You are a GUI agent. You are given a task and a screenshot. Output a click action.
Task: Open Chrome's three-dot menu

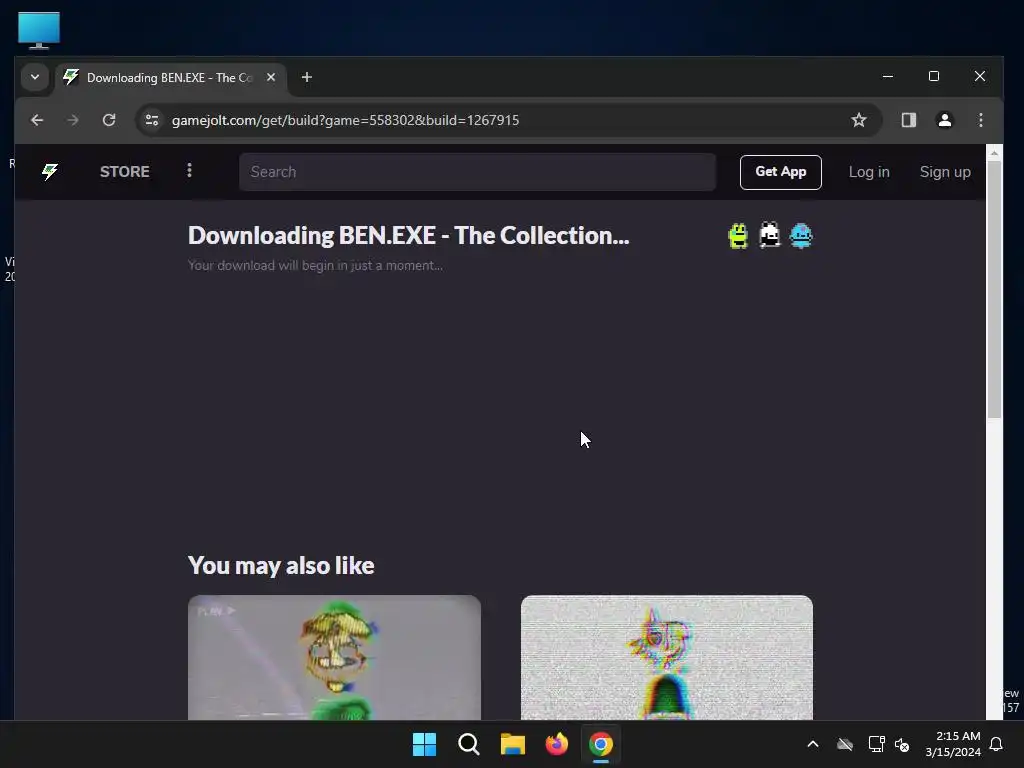point(981,120)
